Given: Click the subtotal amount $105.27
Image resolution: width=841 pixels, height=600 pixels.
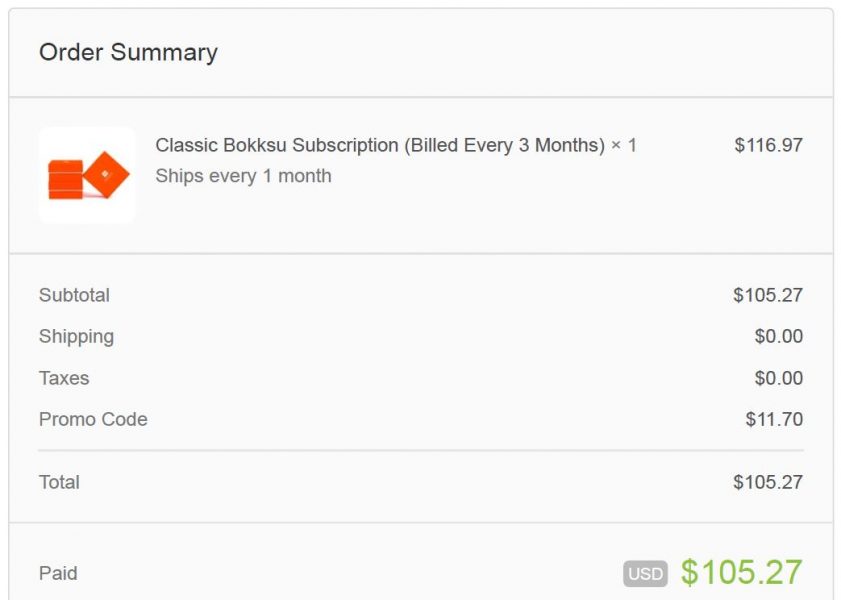Looking at the screenshot, I should [x=768, y=295].
